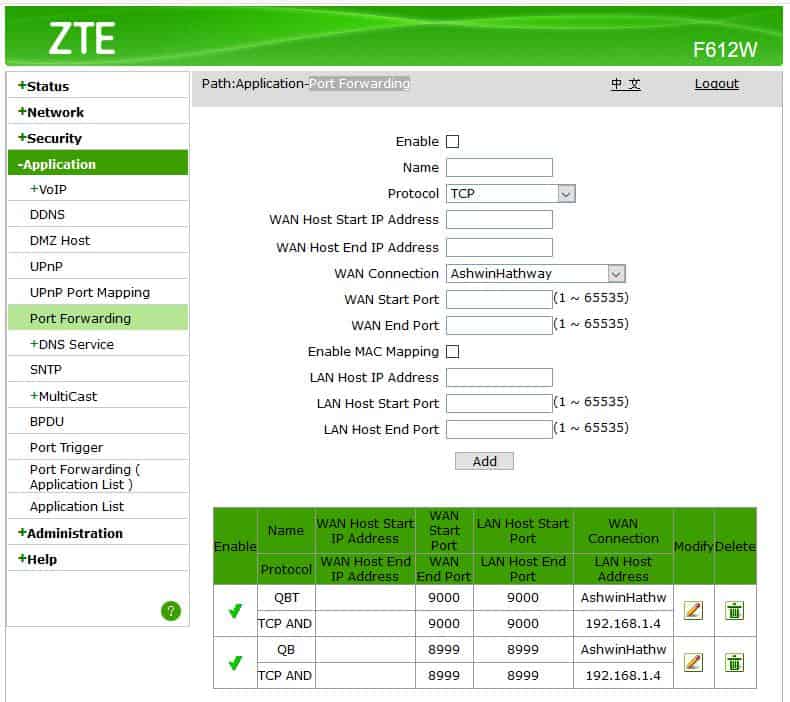Click the AshwinHathw cell in QB row

(623, 650)
